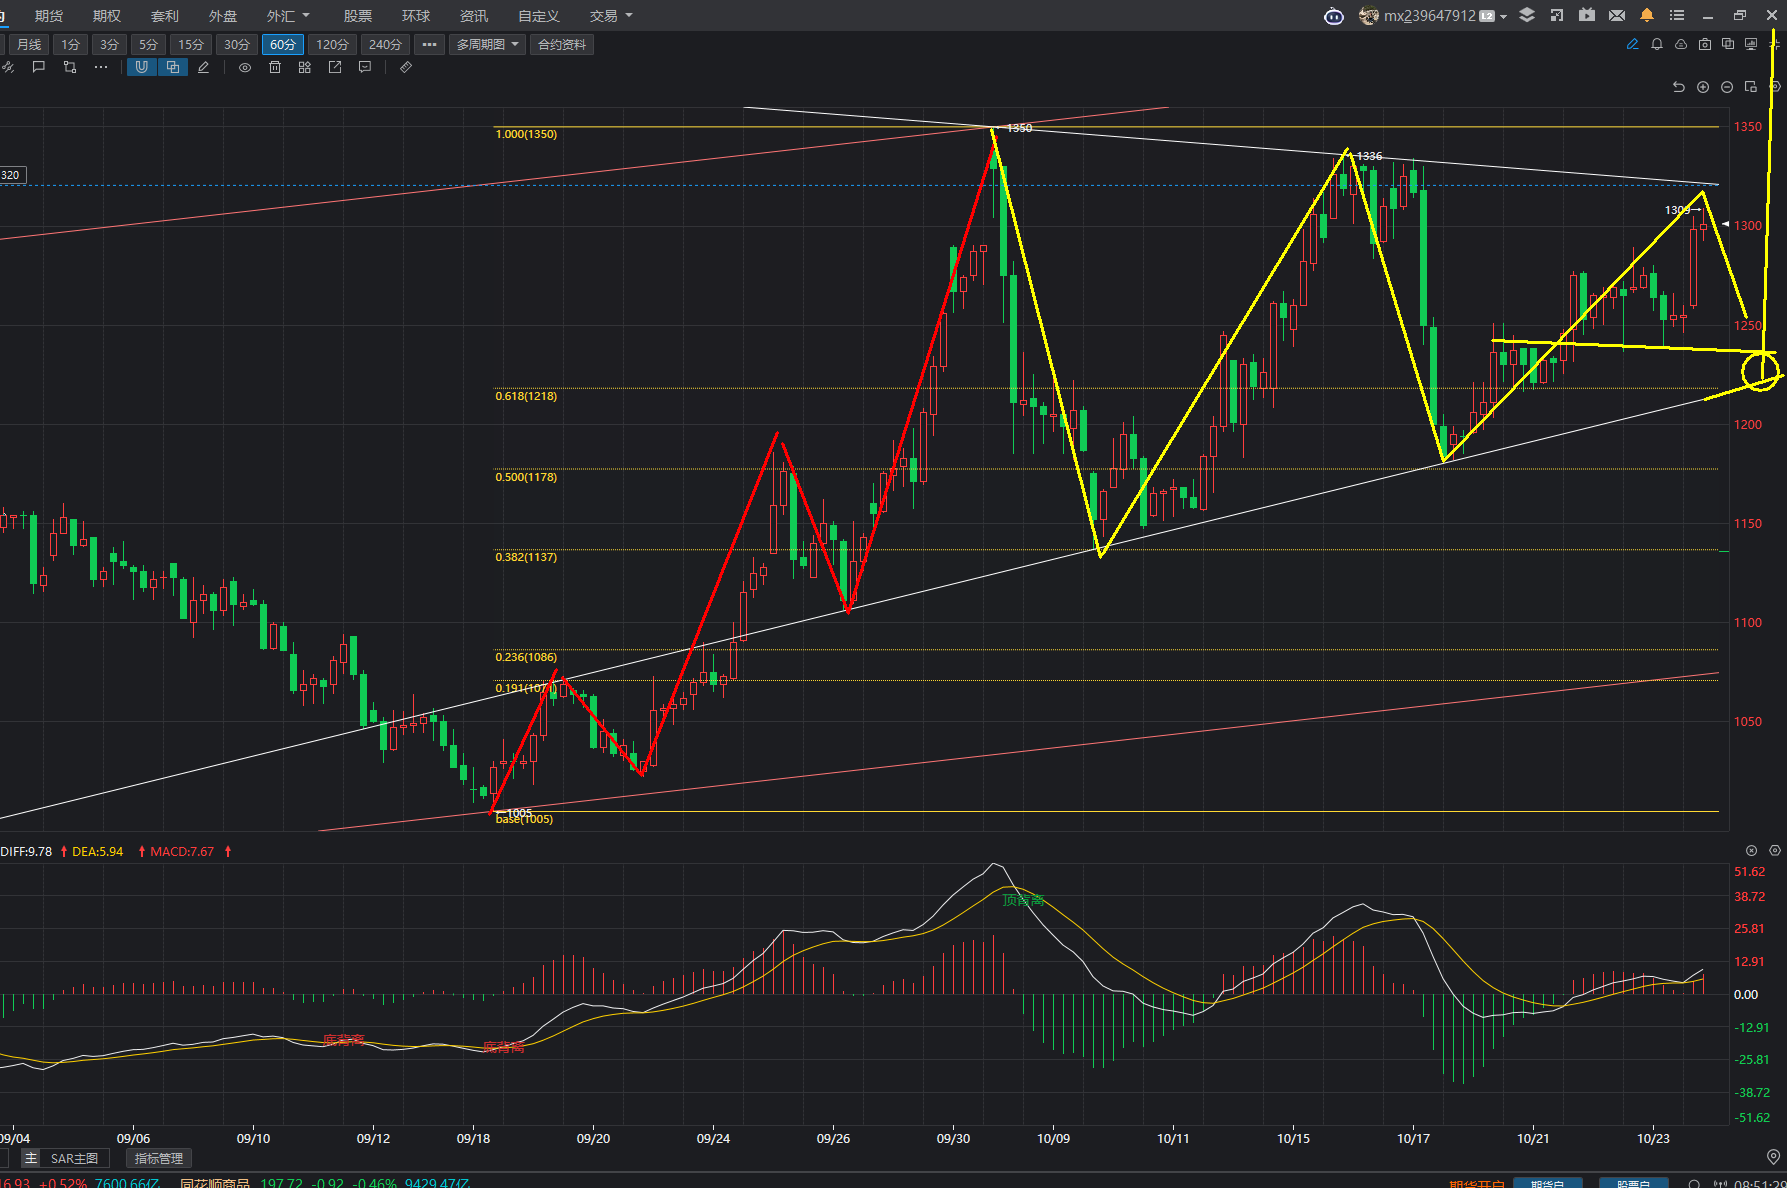Expand more drawing tools ellipsis
Screen dimensions: 1787x1188
[x=101, y=67]
